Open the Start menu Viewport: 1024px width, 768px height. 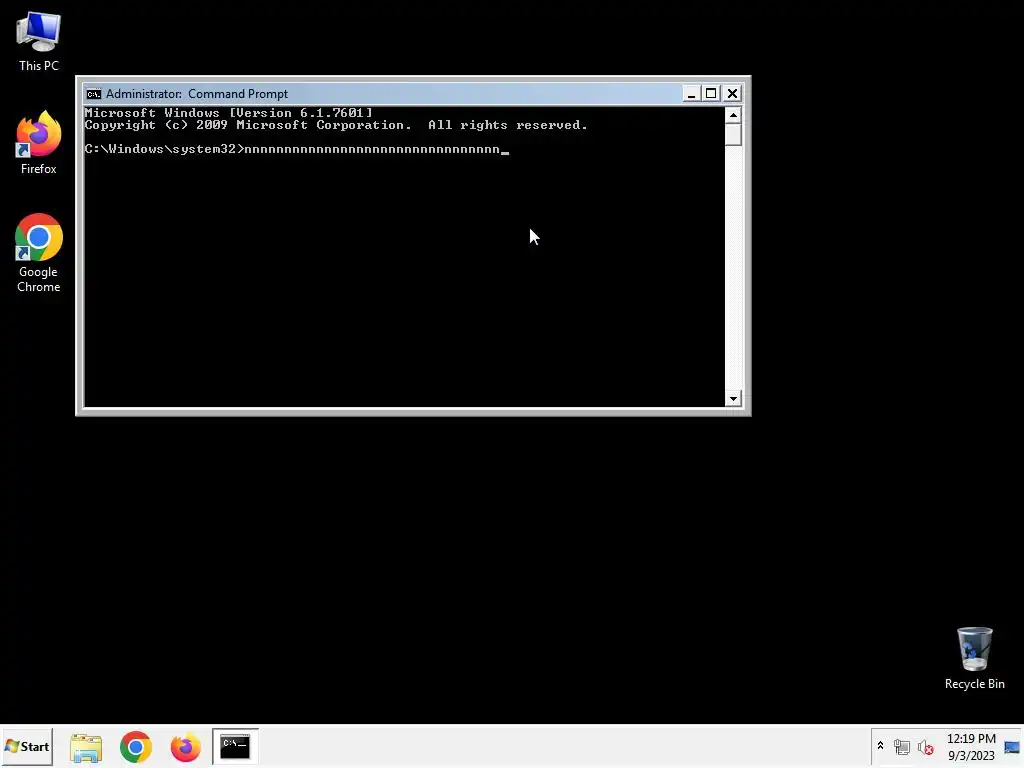pyautogui.click(x=27, y=746)
